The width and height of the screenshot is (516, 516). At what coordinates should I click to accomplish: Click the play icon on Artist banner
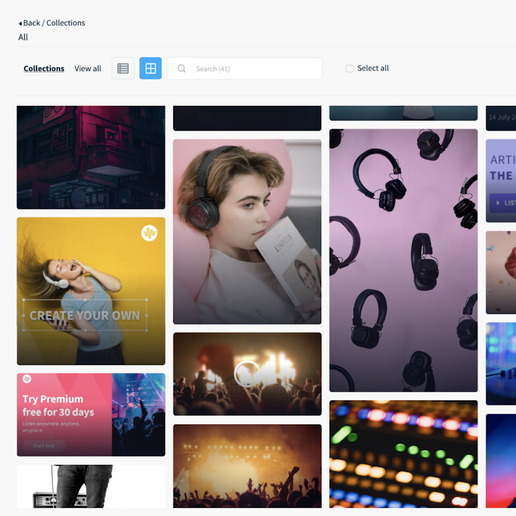(x=498, y=203)
